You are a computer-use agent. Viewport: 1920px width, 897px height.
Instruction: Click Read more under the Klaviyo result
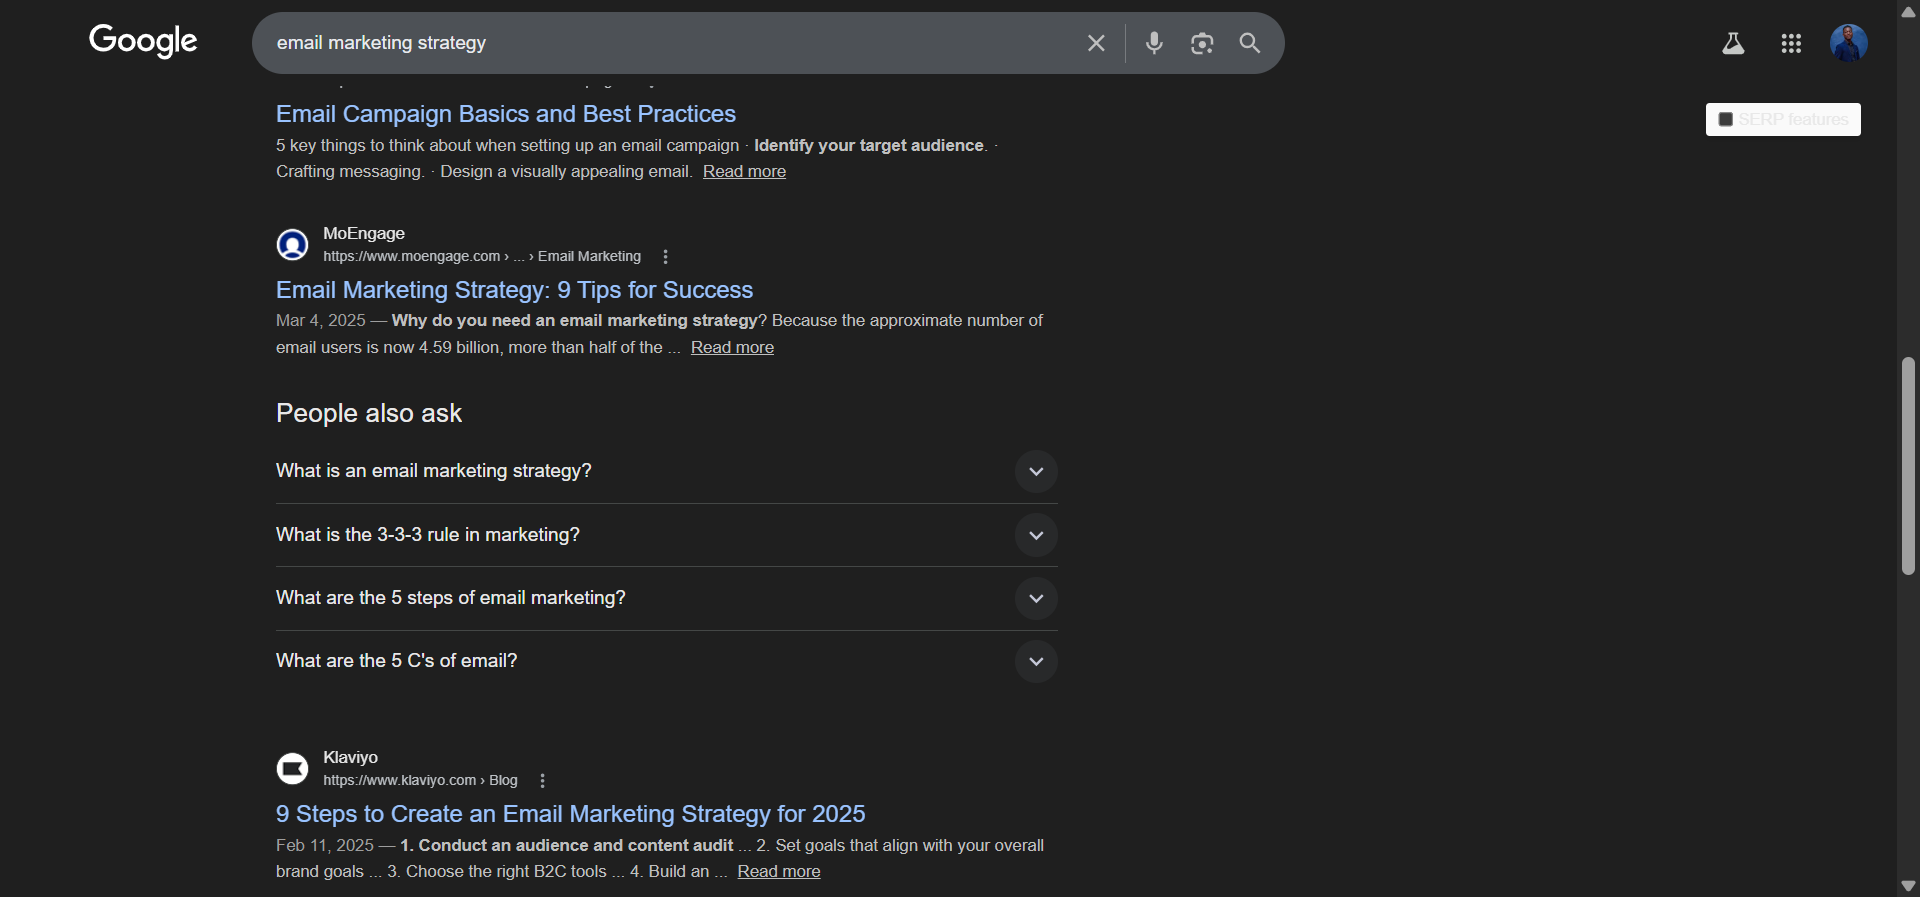[778, 872]
